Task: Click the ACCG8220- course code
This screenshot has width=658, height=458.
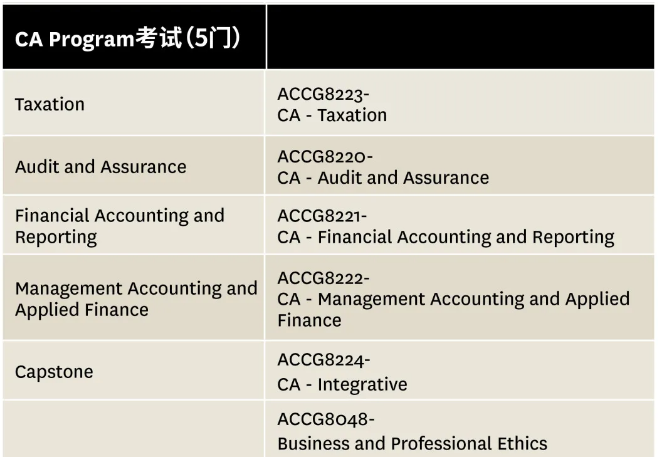Action: click(325, 157)
